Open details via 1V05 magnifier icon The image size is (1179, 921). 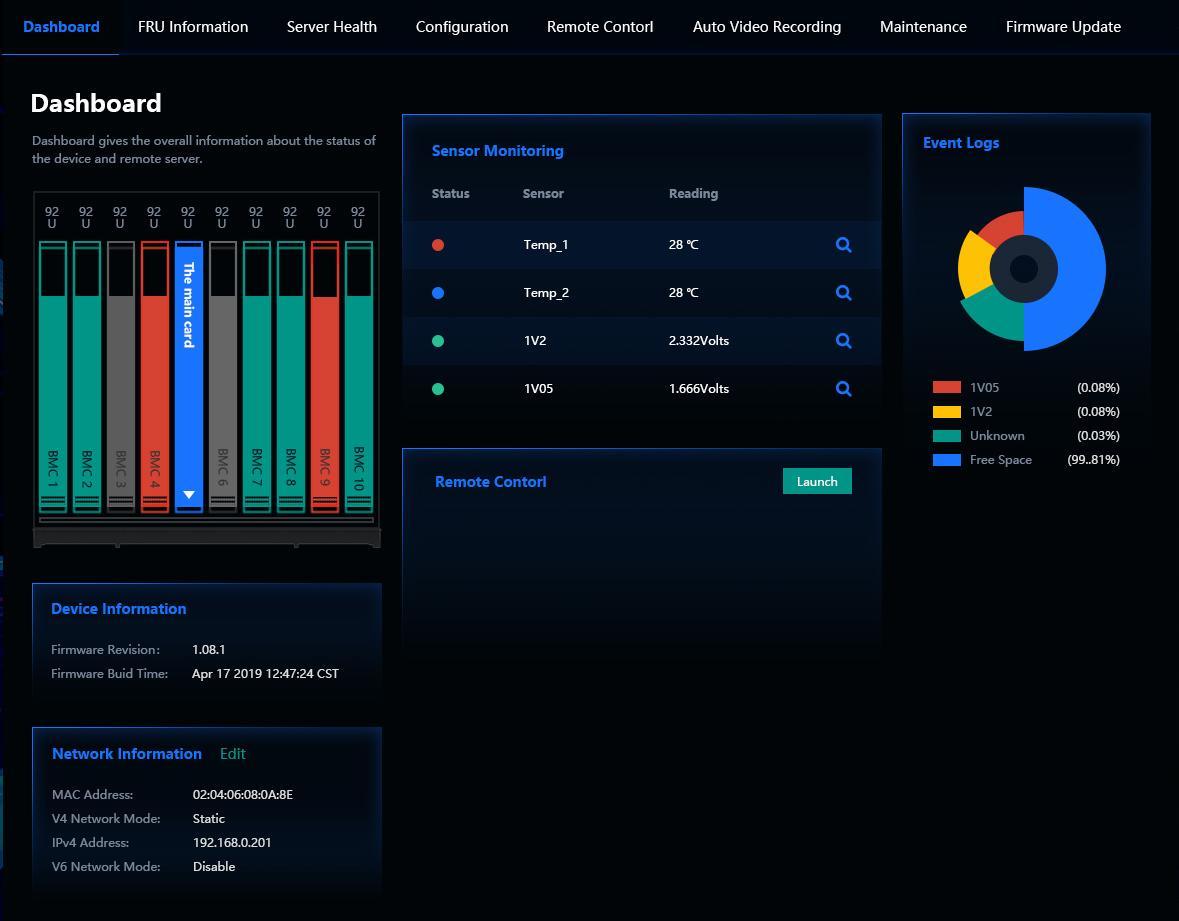click(843, 389)
